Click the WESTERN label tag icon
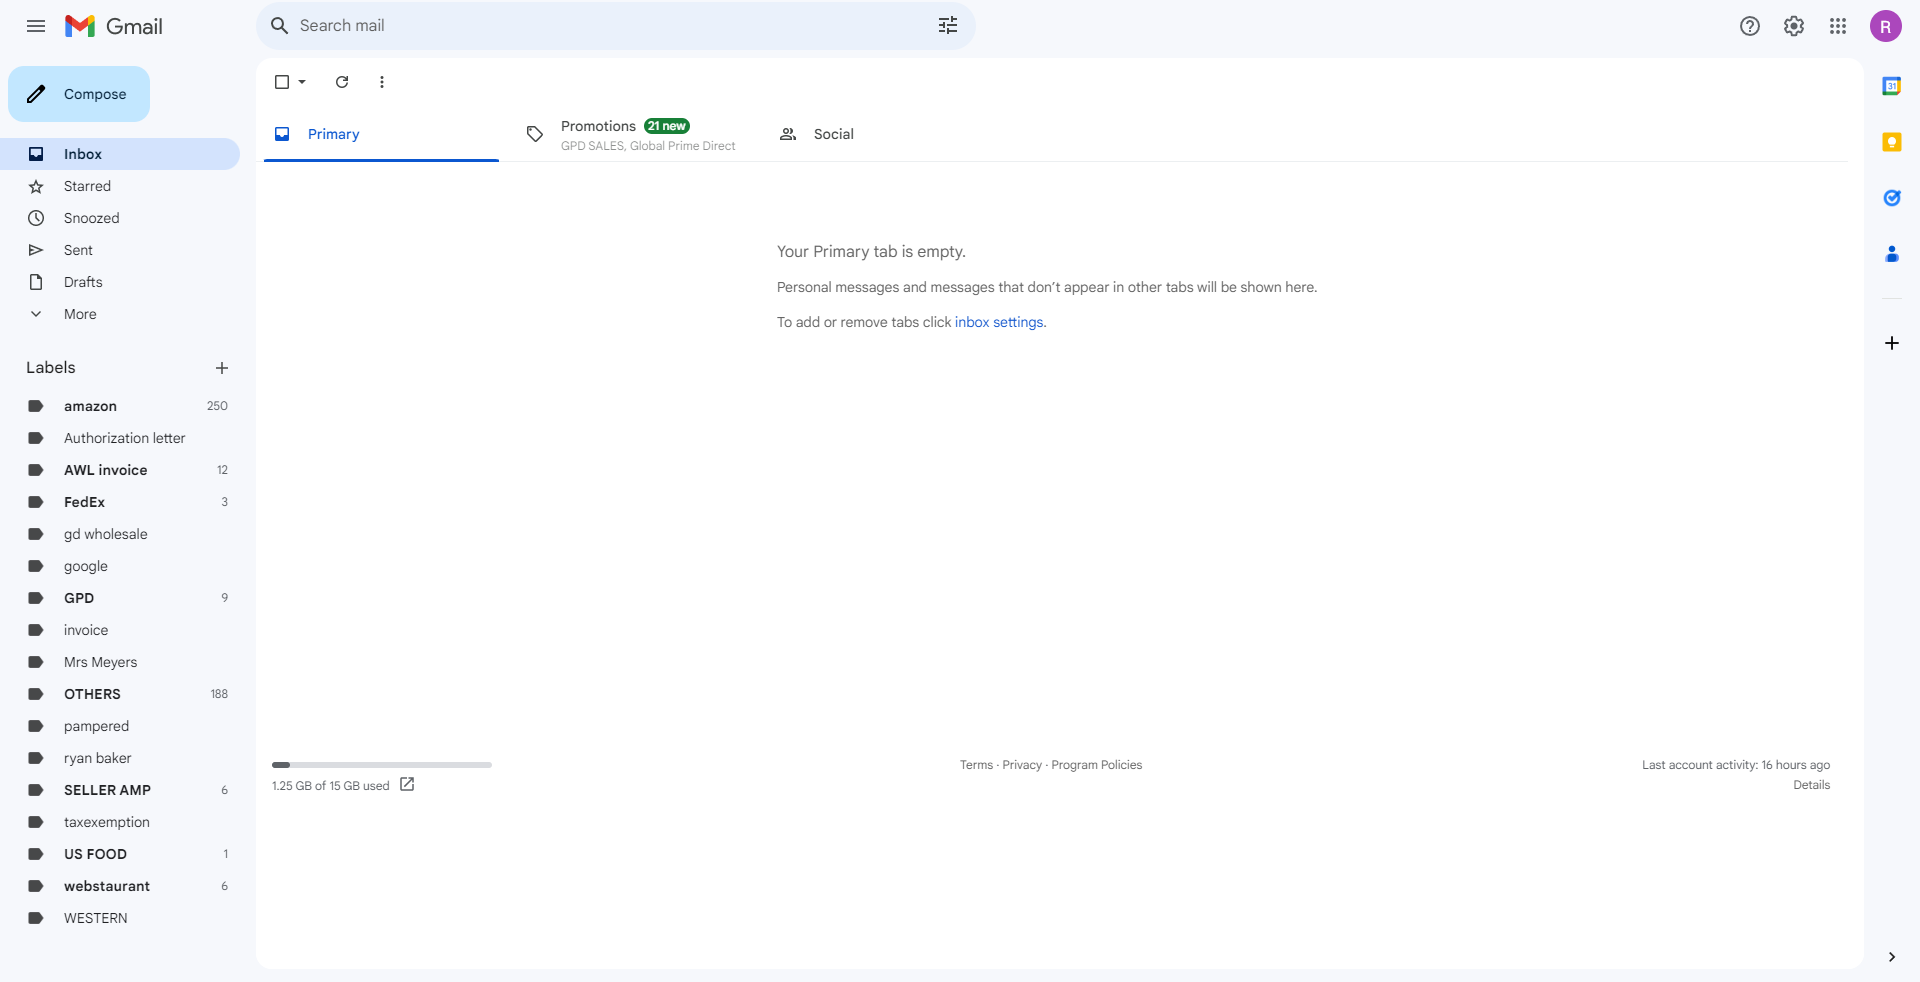 point(36,918)
